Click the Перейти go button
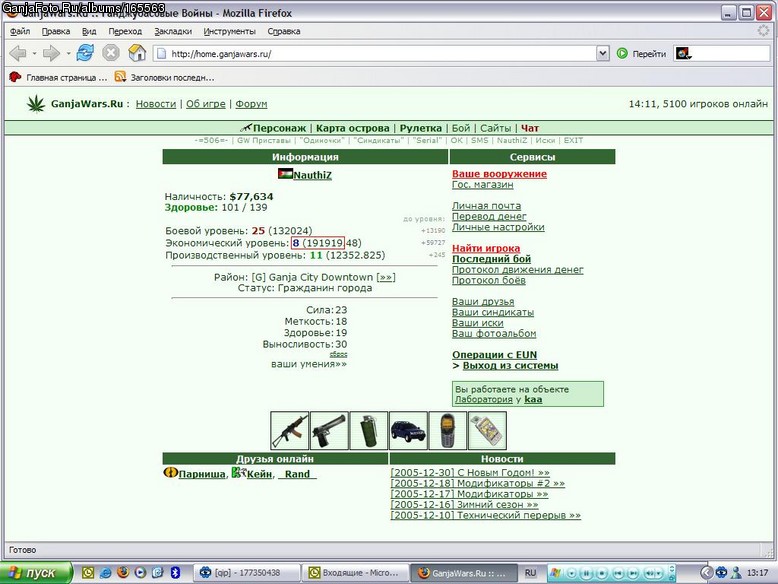This screenshot has height=584, width=778. (641, 54)
